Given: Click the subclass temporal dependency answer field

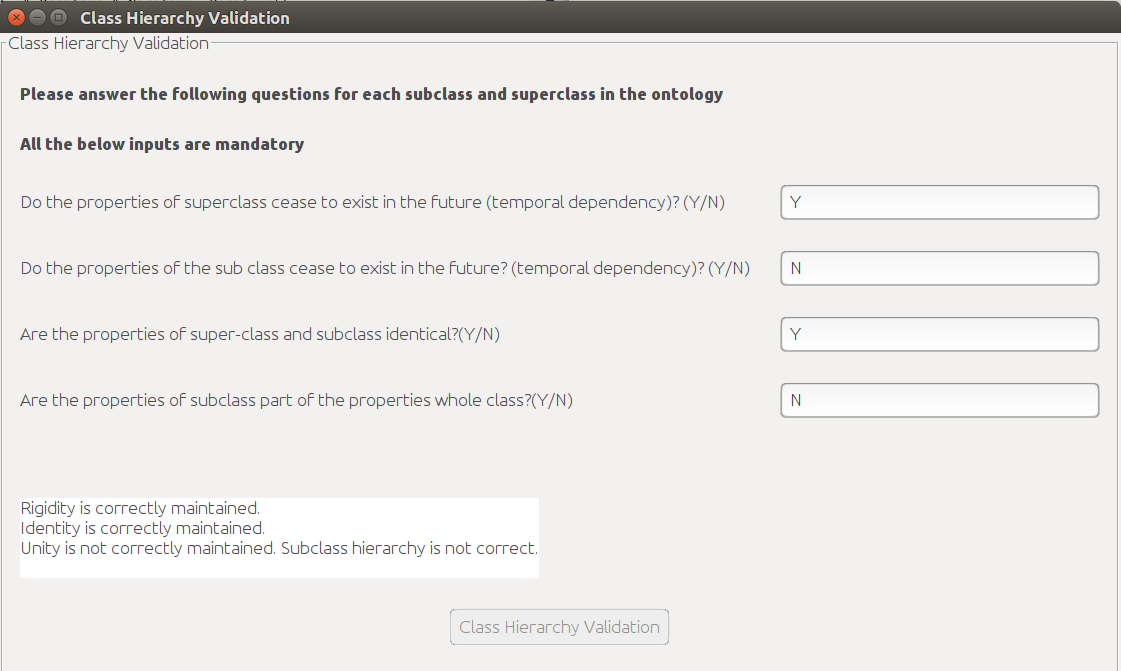Looking at the screenshot, I should click(939, 268).
